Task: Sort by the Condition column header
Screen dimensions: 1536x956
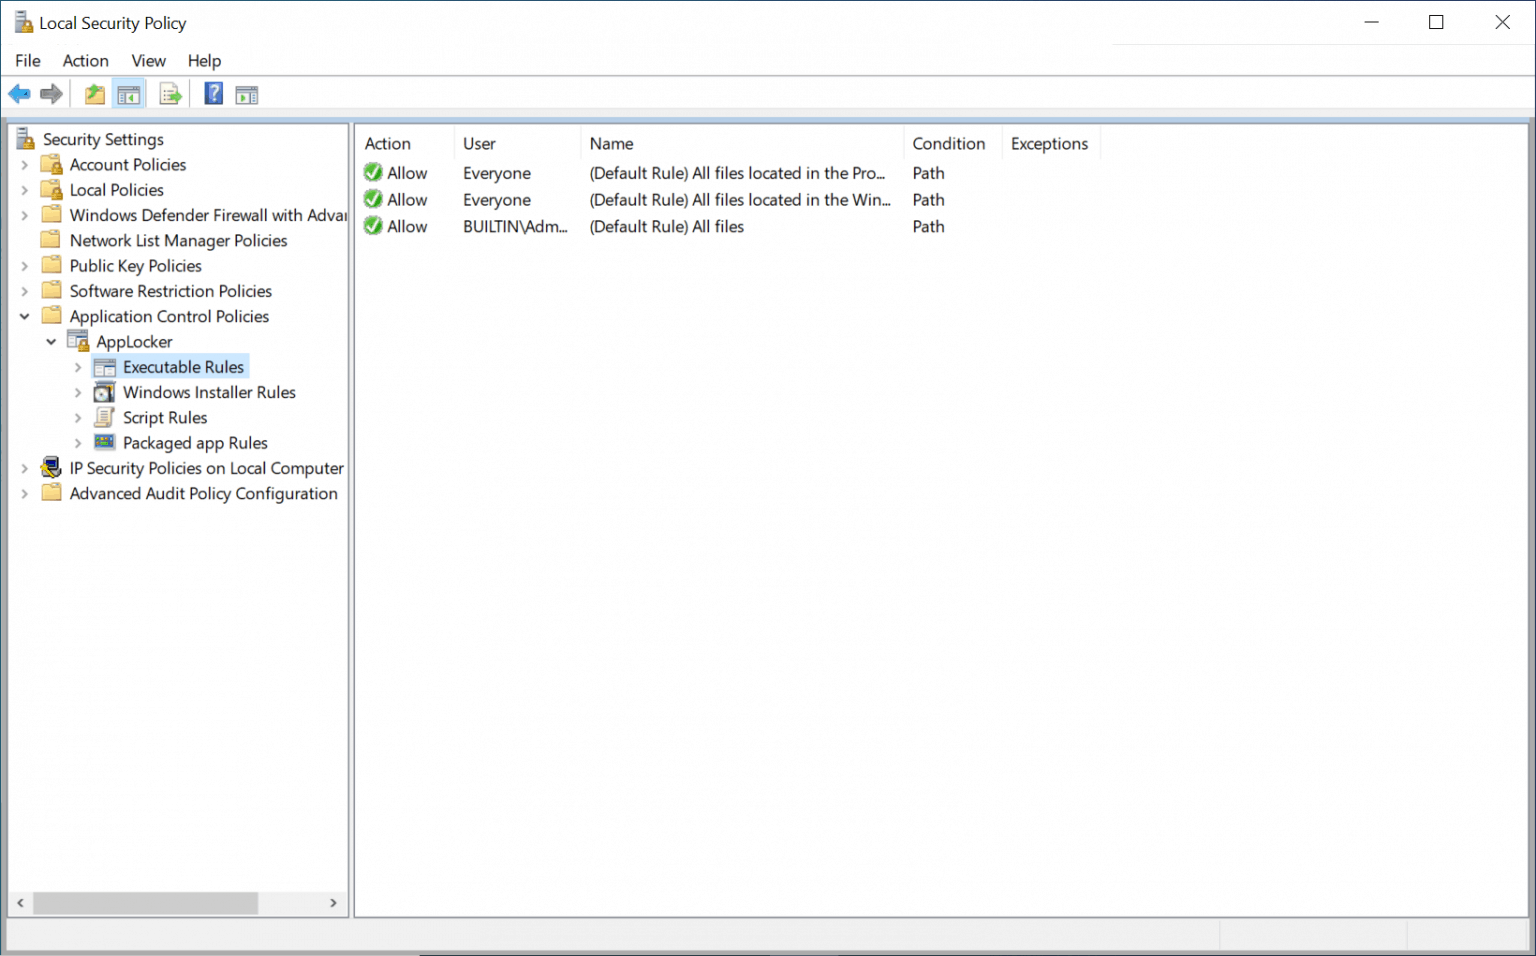Action: click(x=952, y=143)
